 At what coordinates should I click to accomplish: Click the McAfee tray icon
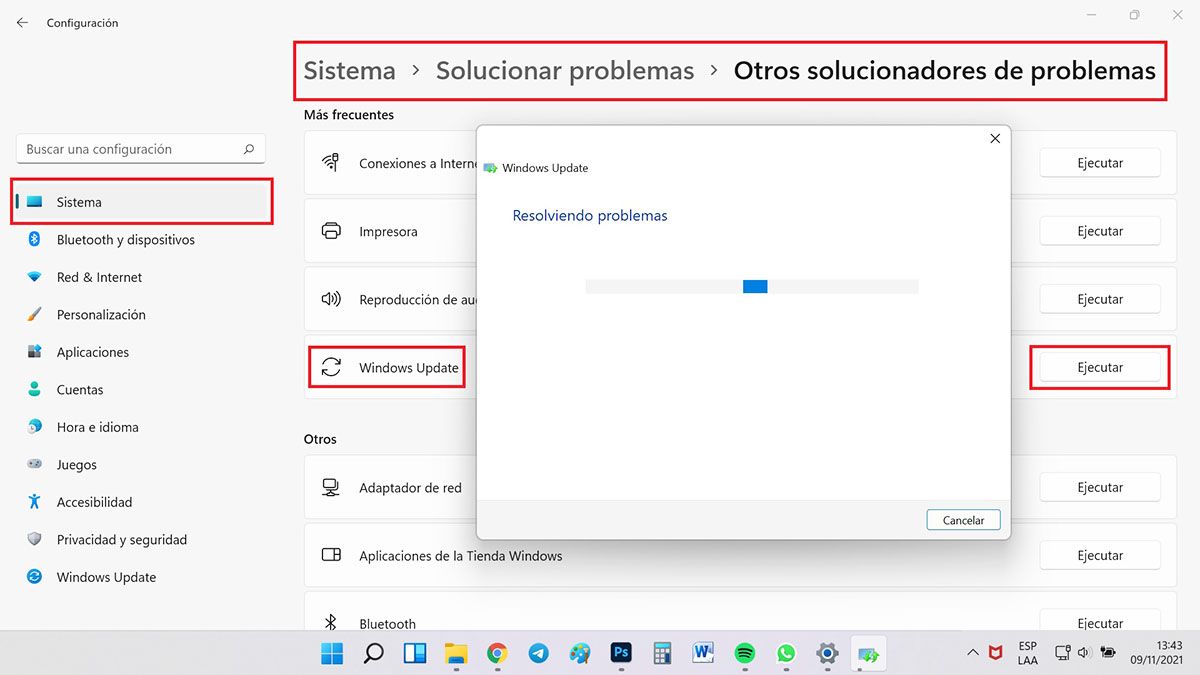coord(996,653)
